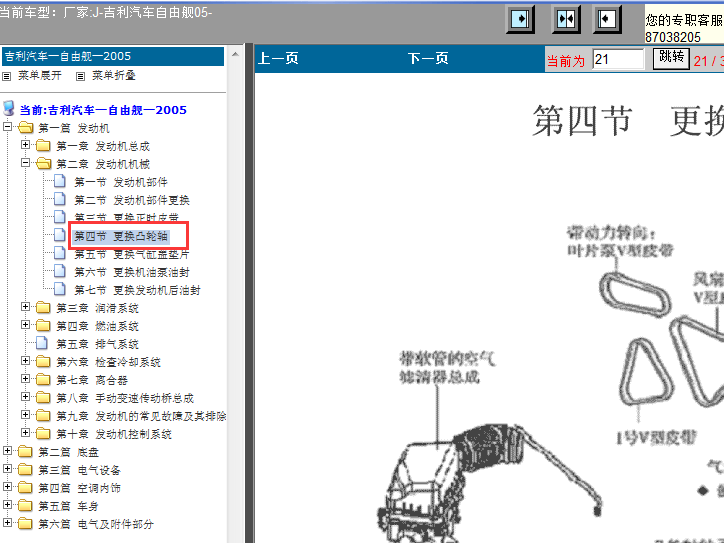Click 菜单折叠 to collapse all menus
Viewport: 724px width, 543px height.
click(114, 76)
